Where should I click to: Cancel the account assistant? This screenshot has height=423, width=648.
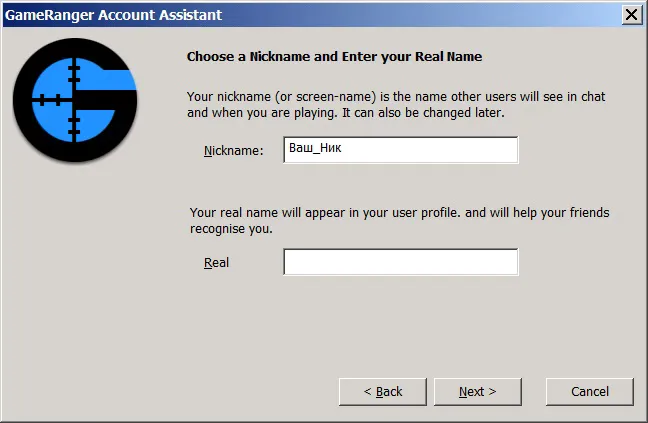point(590,391)
